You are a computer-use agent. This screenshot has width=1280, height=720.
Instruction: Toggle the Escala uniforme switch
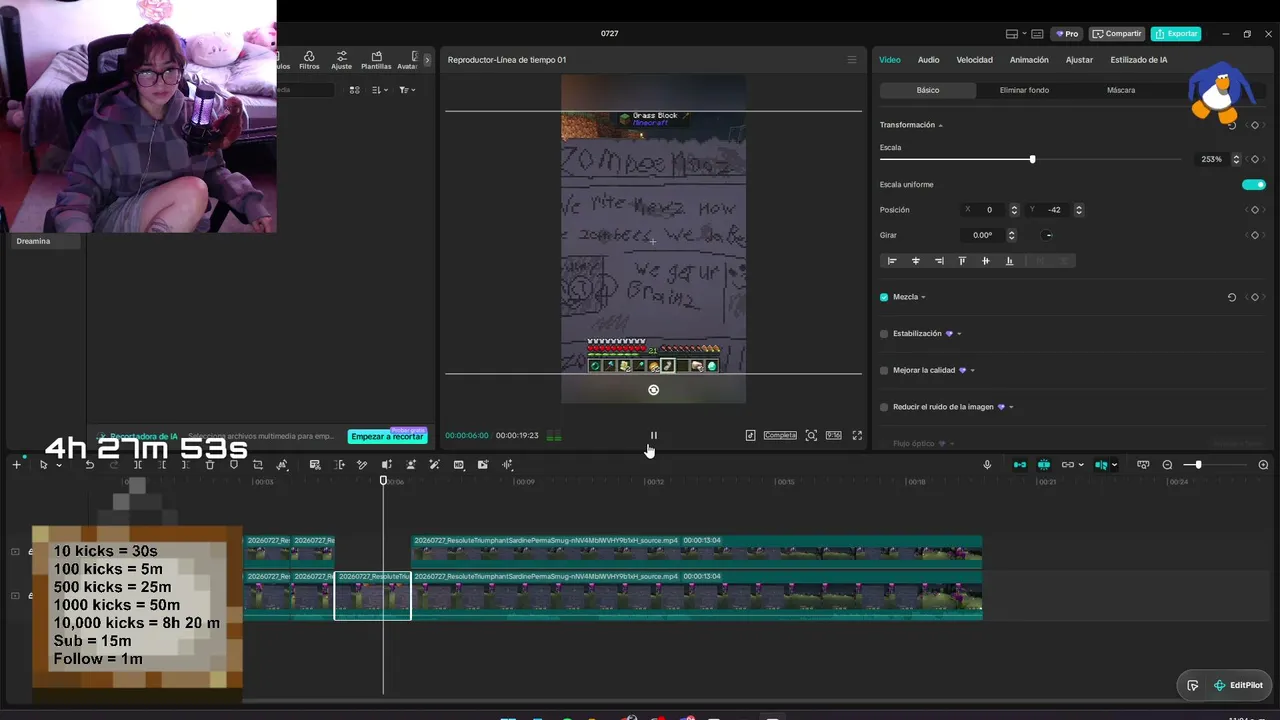(1253, 185)
